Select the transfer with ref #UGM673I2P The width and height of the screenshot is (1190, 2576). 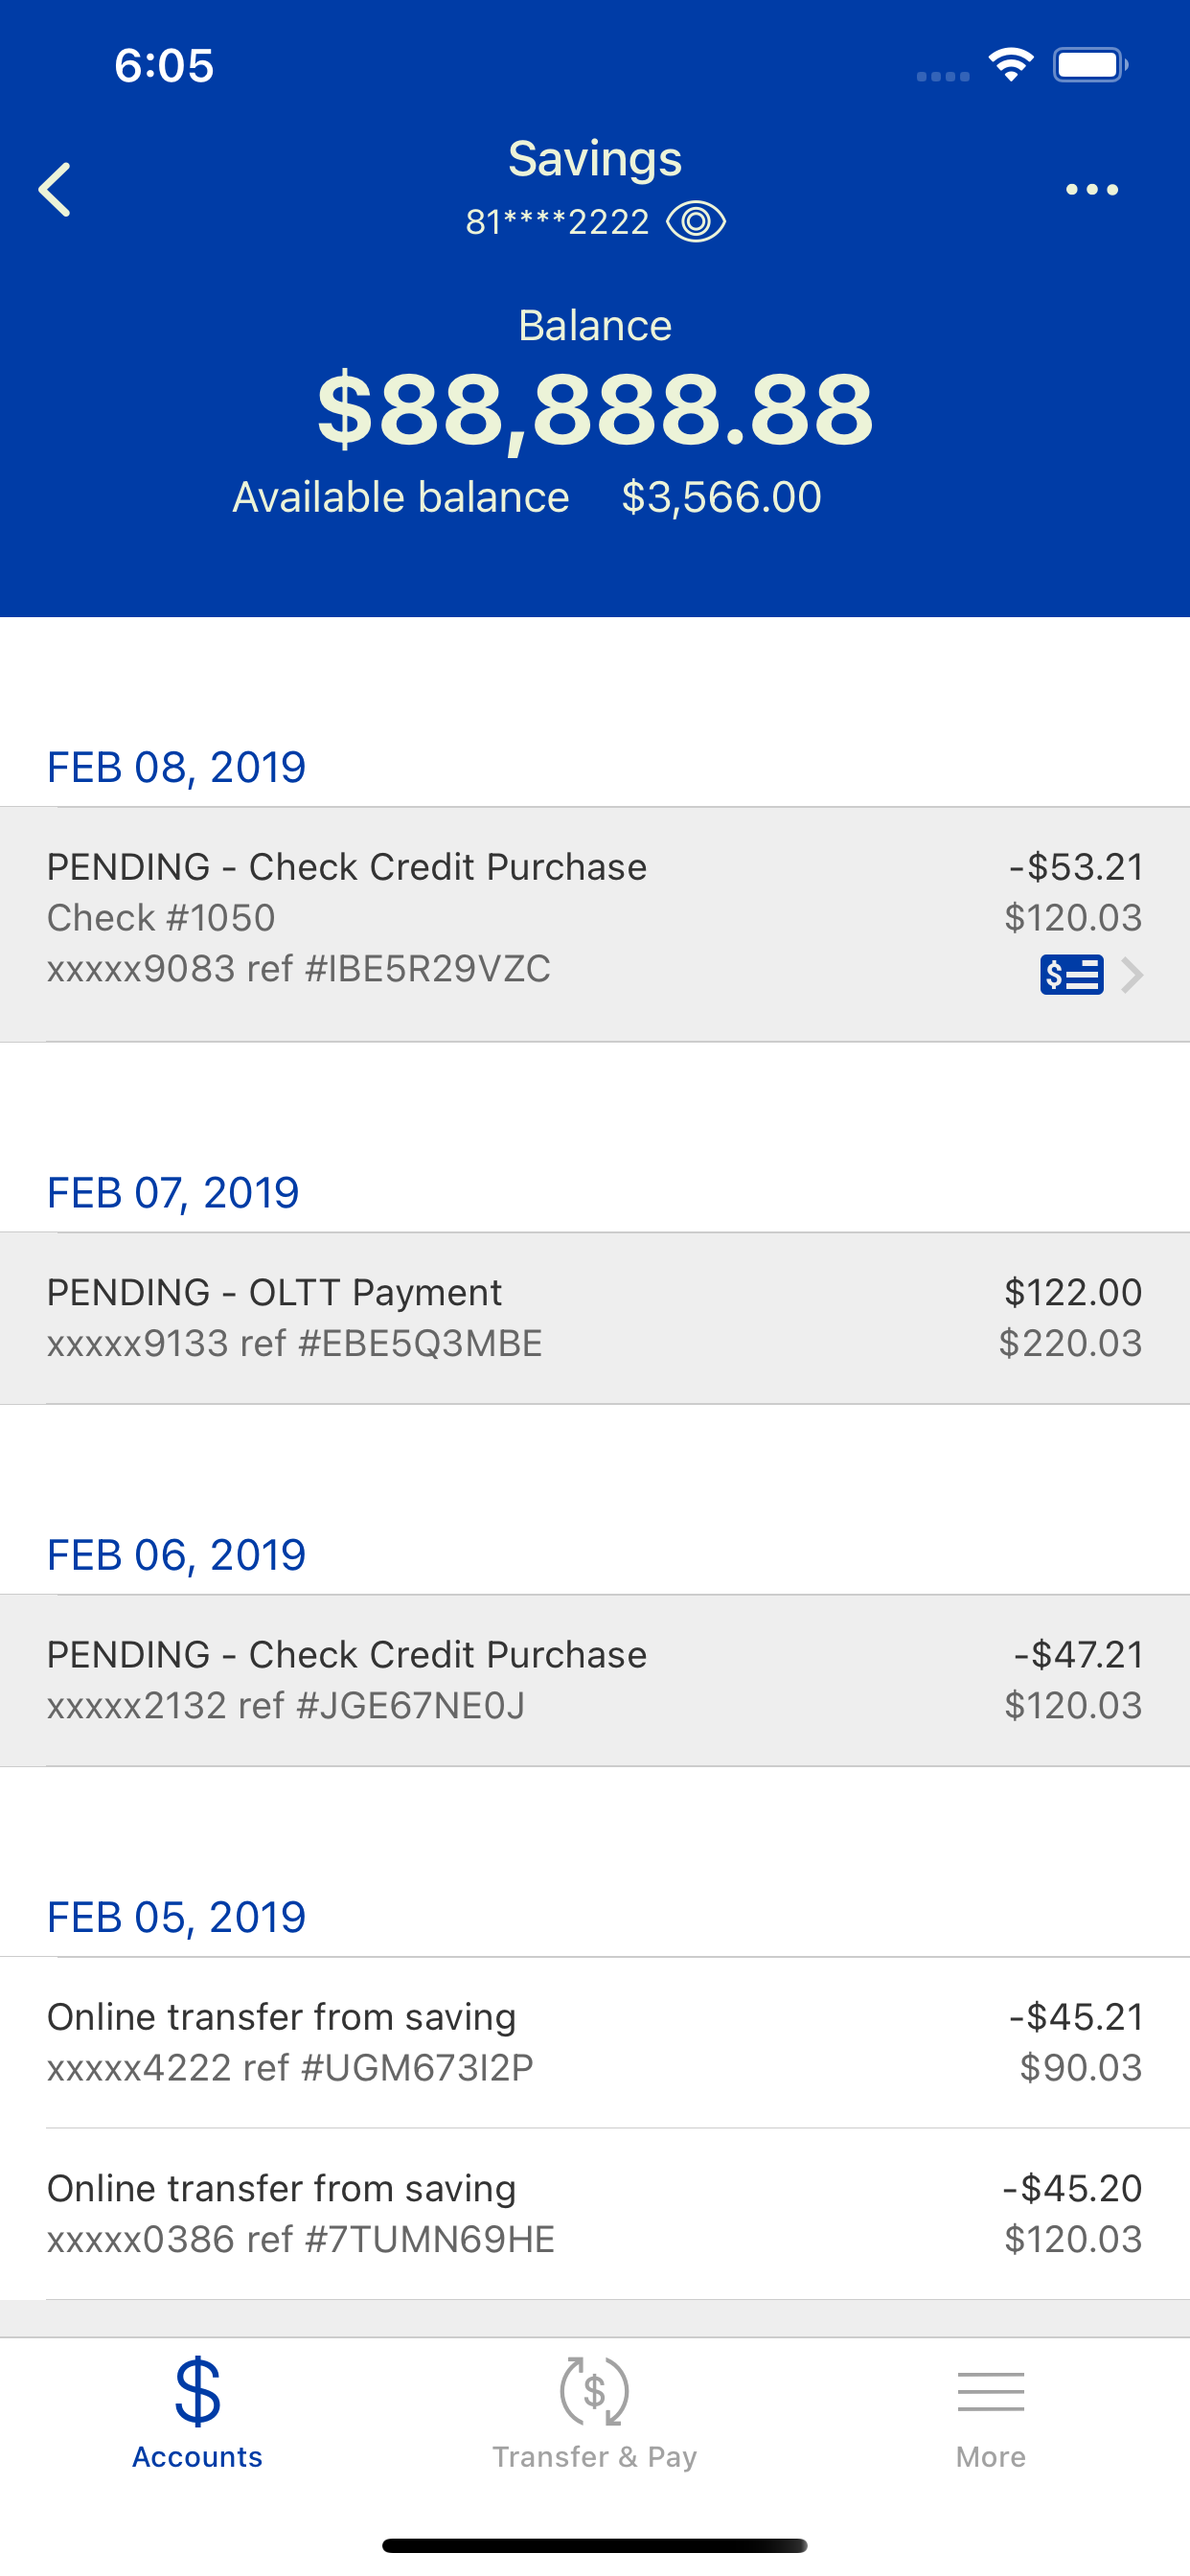pyautogui.click(x=595, y=2042)
